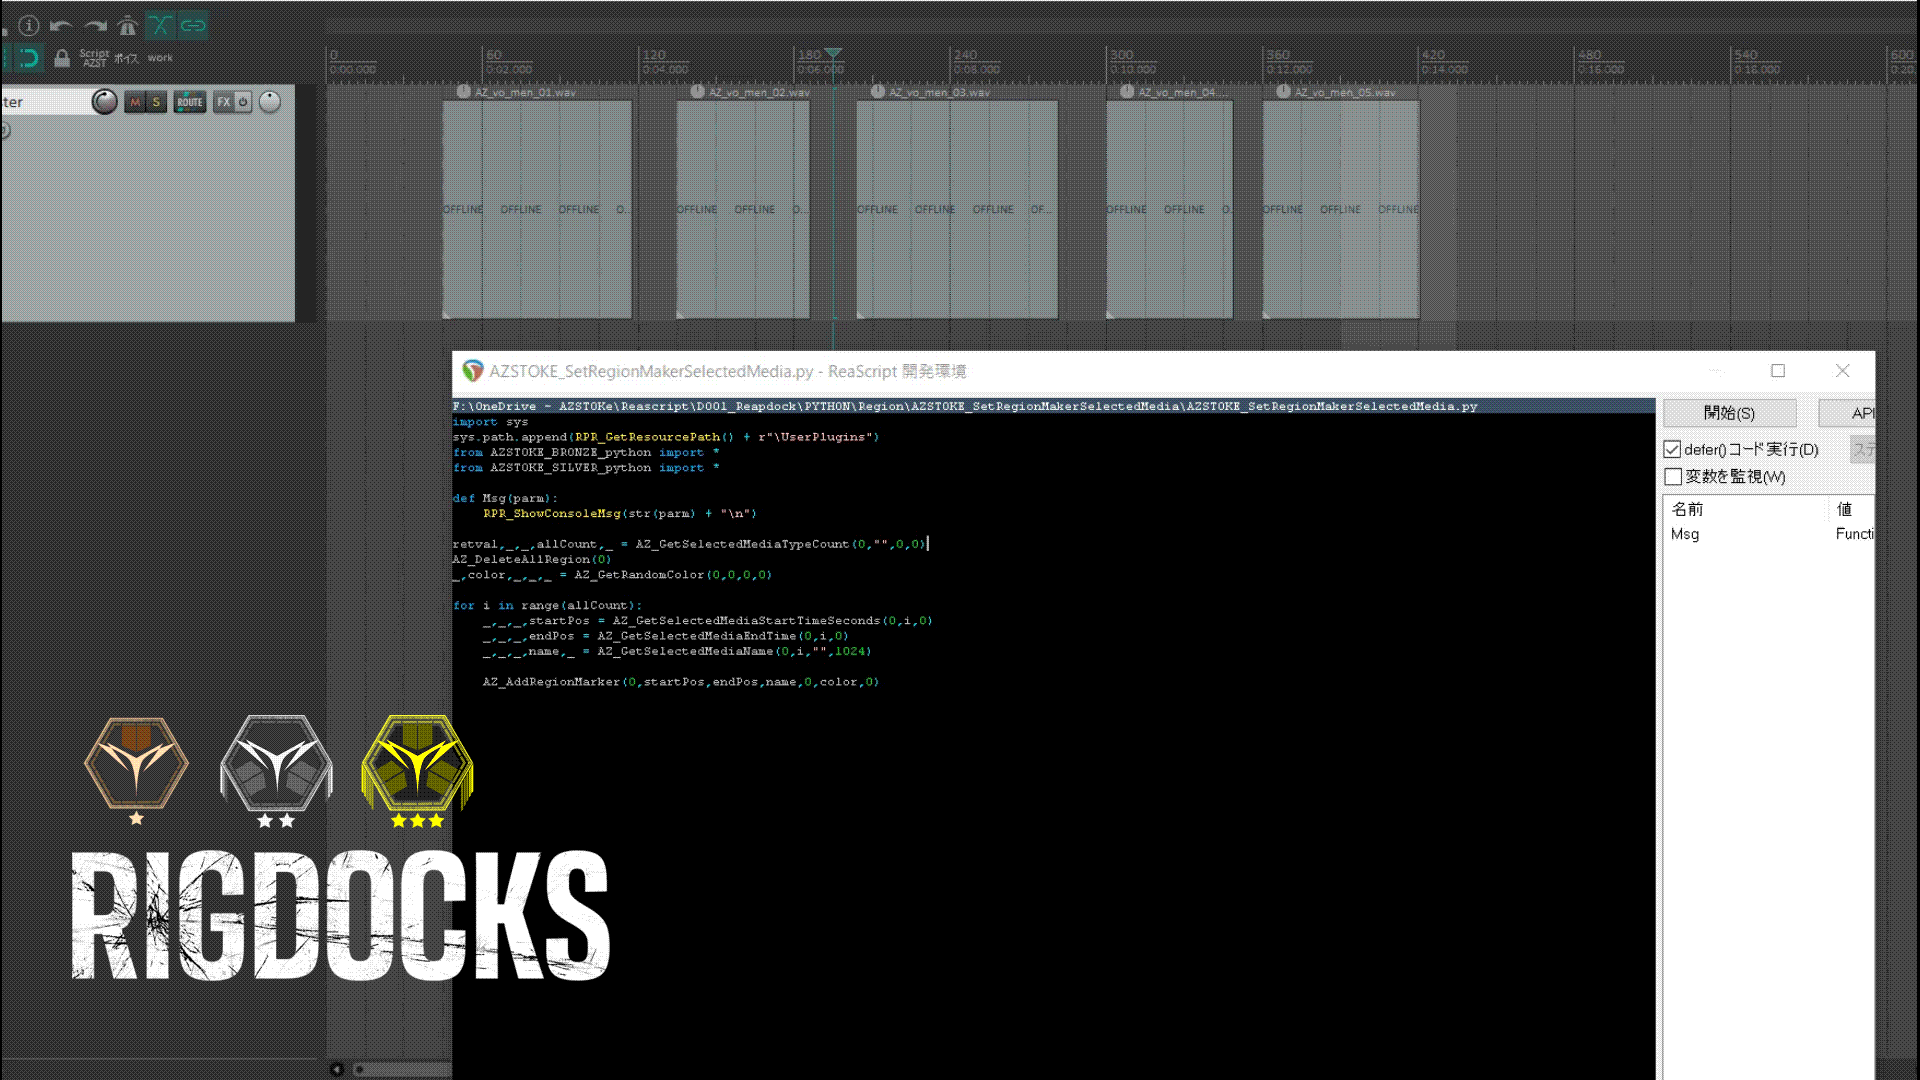The image size is (1920, 1080).
Task: Click the Script AZST toolbar button
Action: click(94, 58)
